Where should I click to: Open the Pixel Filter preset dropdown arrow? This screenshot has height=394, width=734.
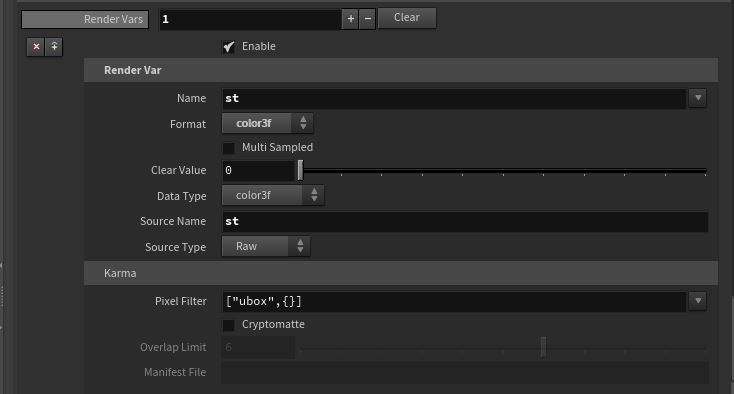point(697,301)
